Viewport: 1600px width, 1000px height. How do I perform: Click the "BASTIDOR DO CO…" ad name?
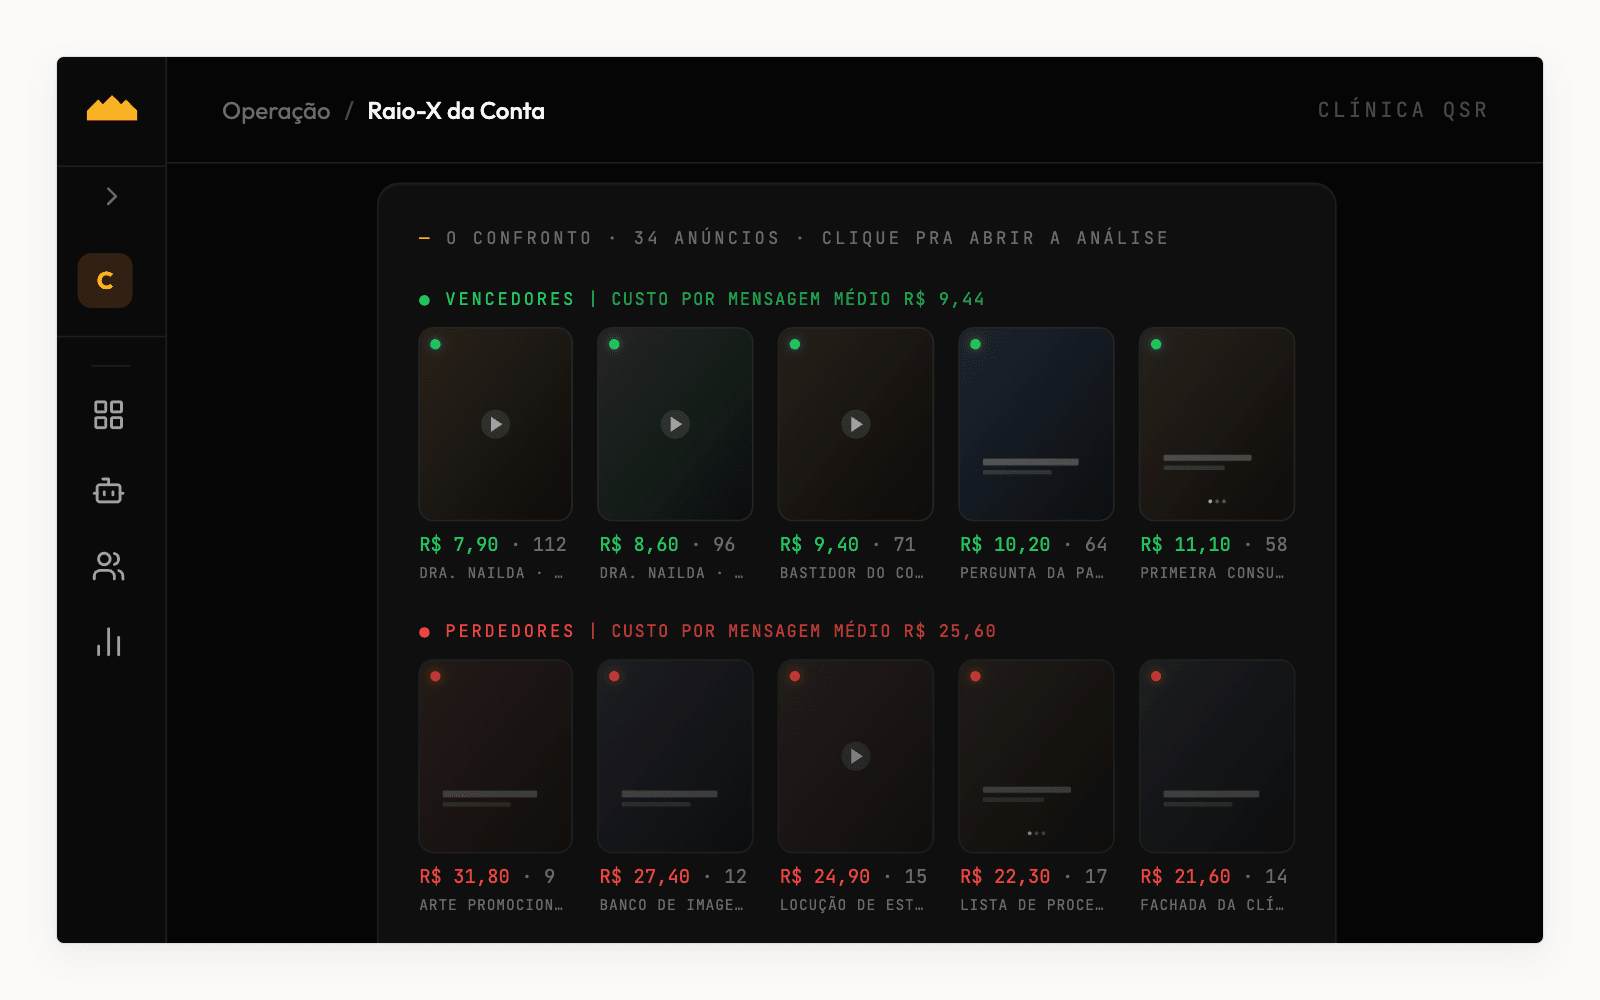[852, 573]
